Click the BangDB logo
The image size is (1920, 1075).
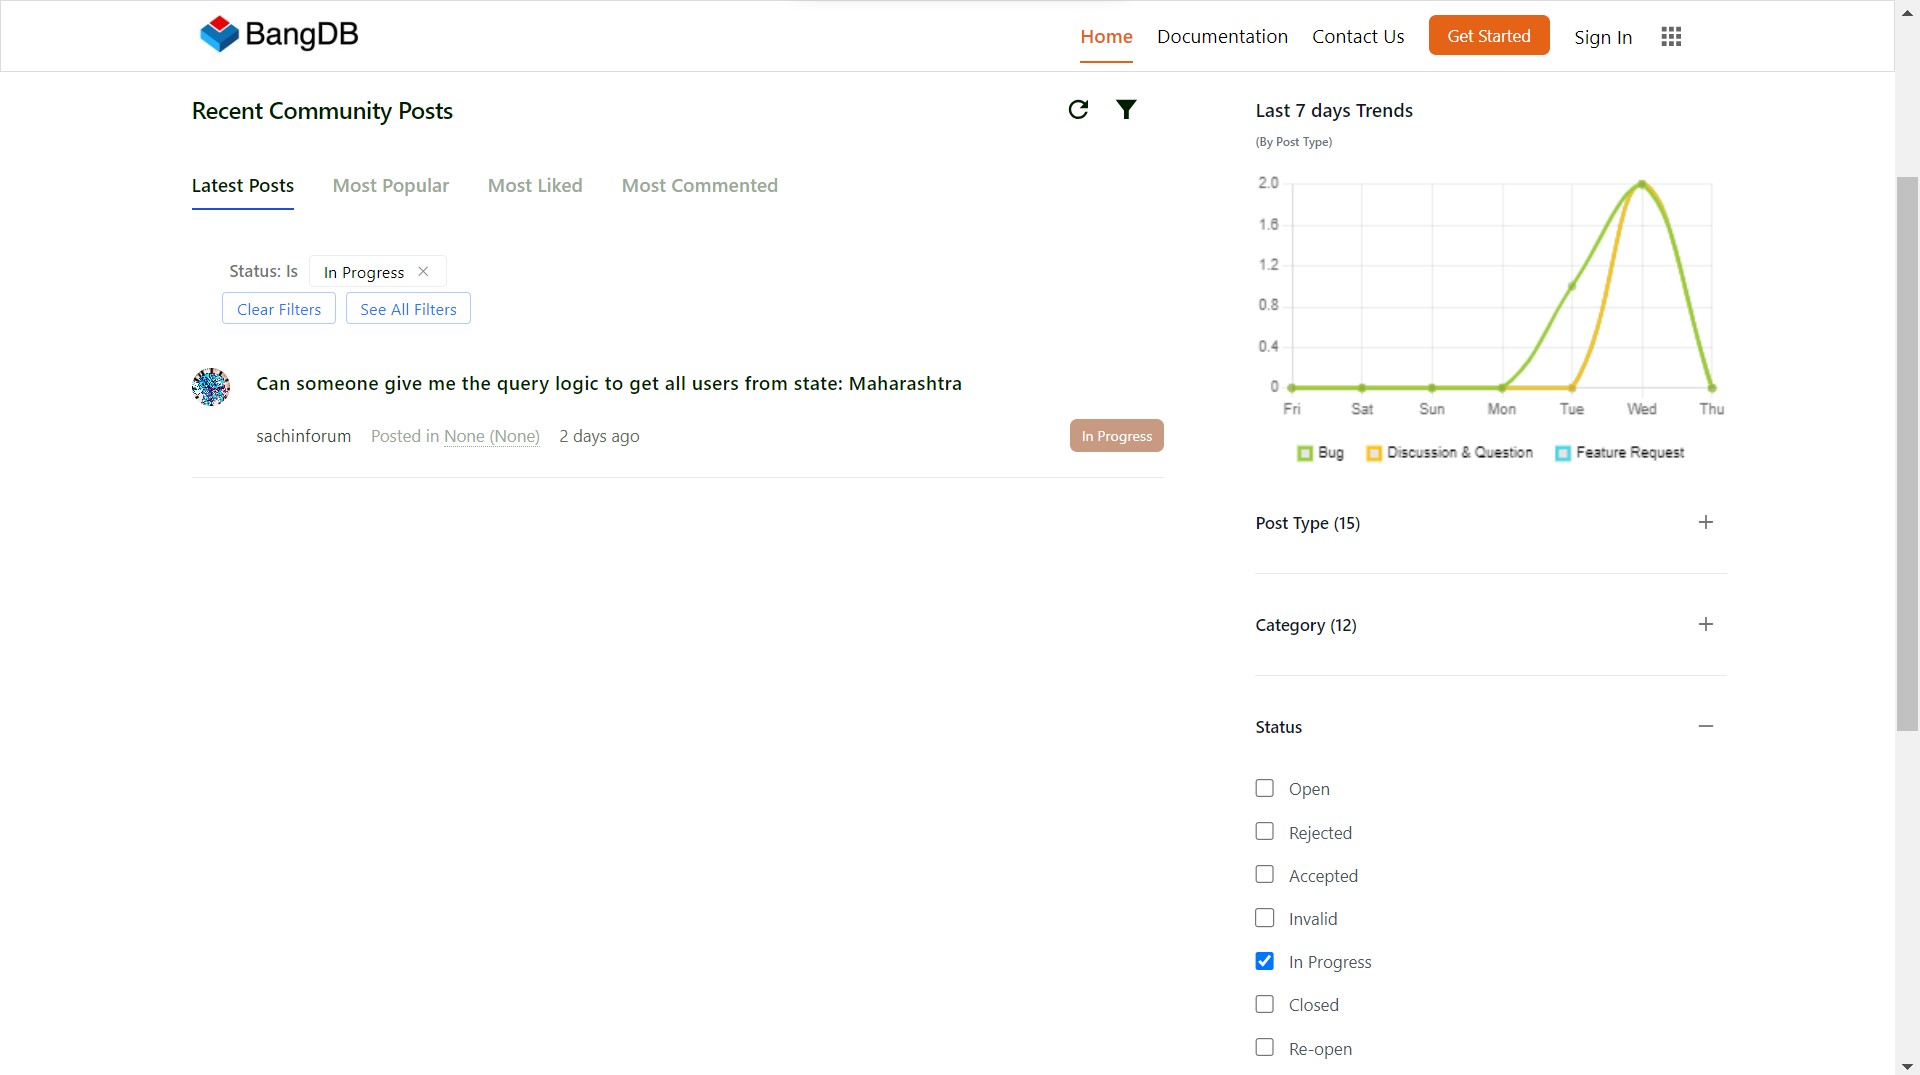(278, 34)
